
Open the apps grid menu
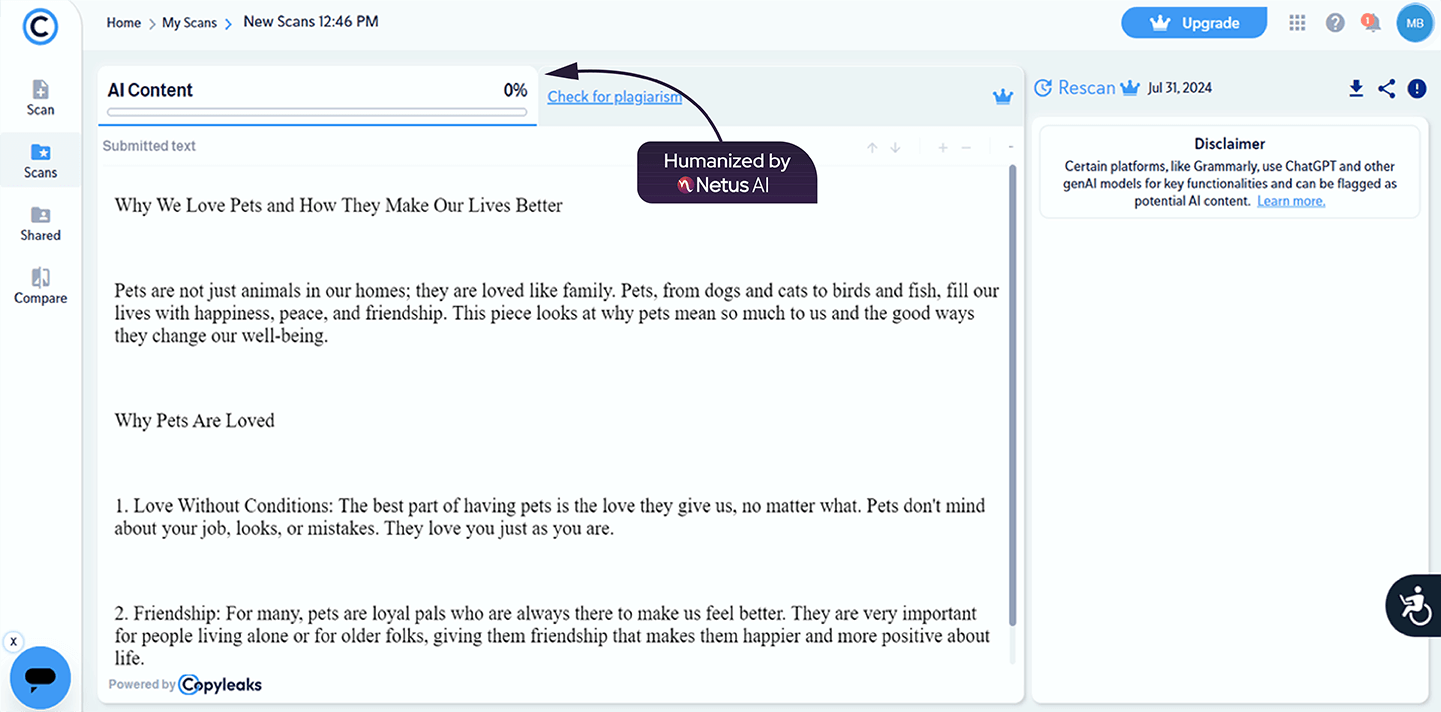coord(1298,23)
